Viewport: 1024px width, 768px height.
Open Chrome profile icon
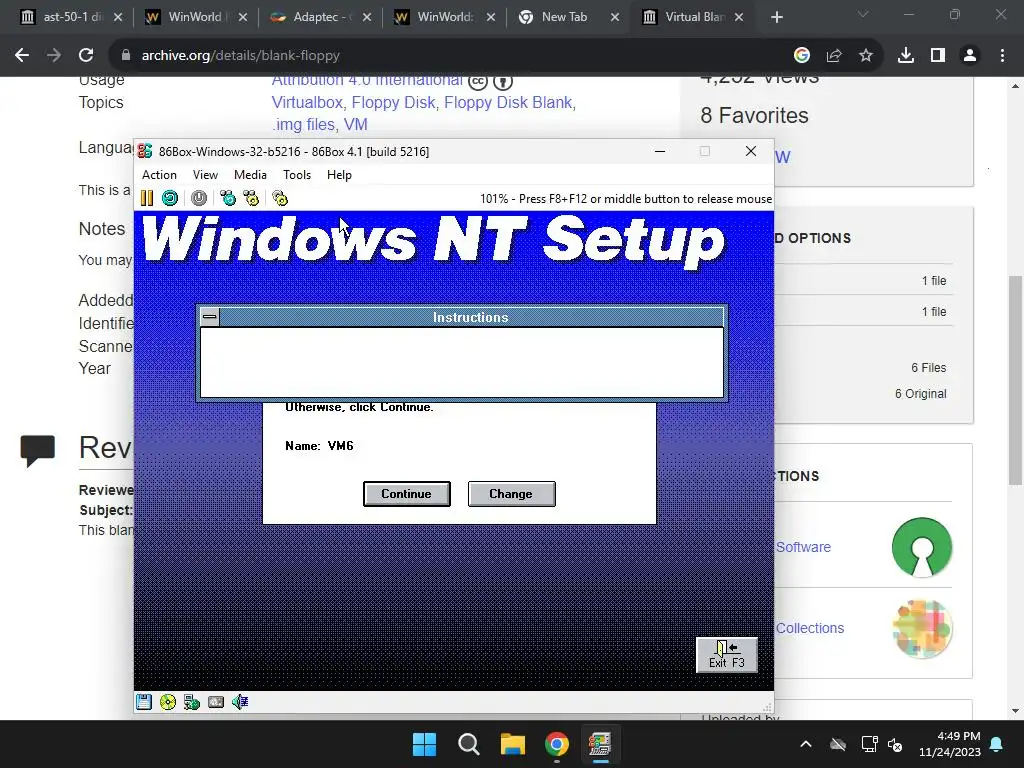point(970,56)
